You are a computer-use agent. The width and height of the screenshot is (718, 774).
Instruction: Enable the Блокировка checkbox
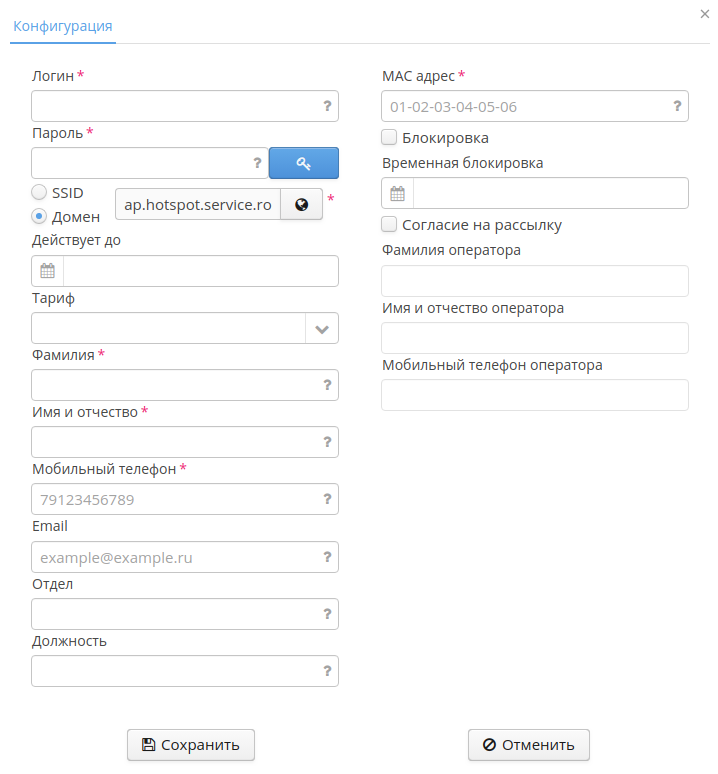[x=390, y=138]
